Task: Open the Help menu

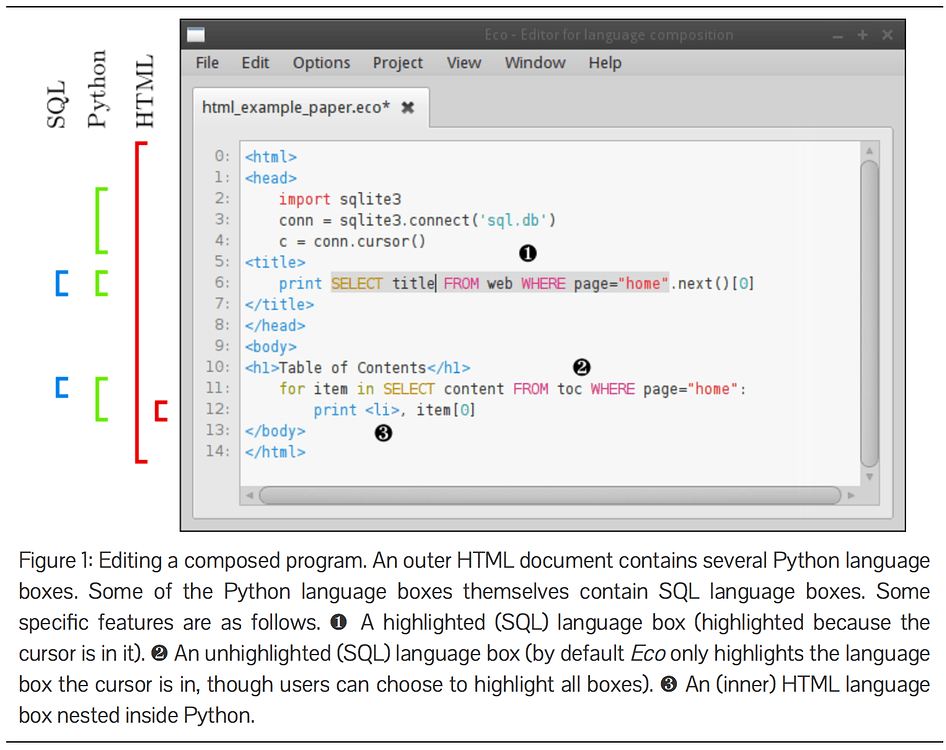Action: tap(604, 62)
